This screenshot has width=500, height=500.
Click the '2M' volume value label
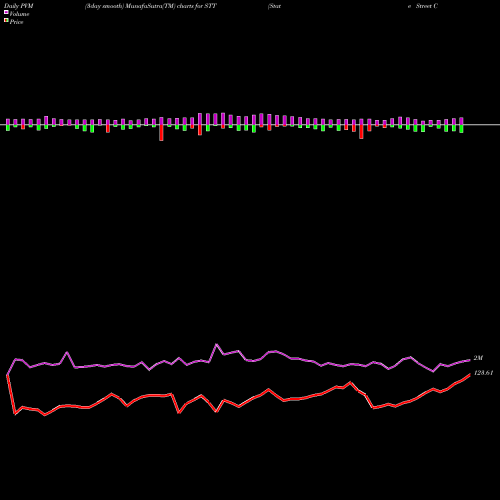478,358
